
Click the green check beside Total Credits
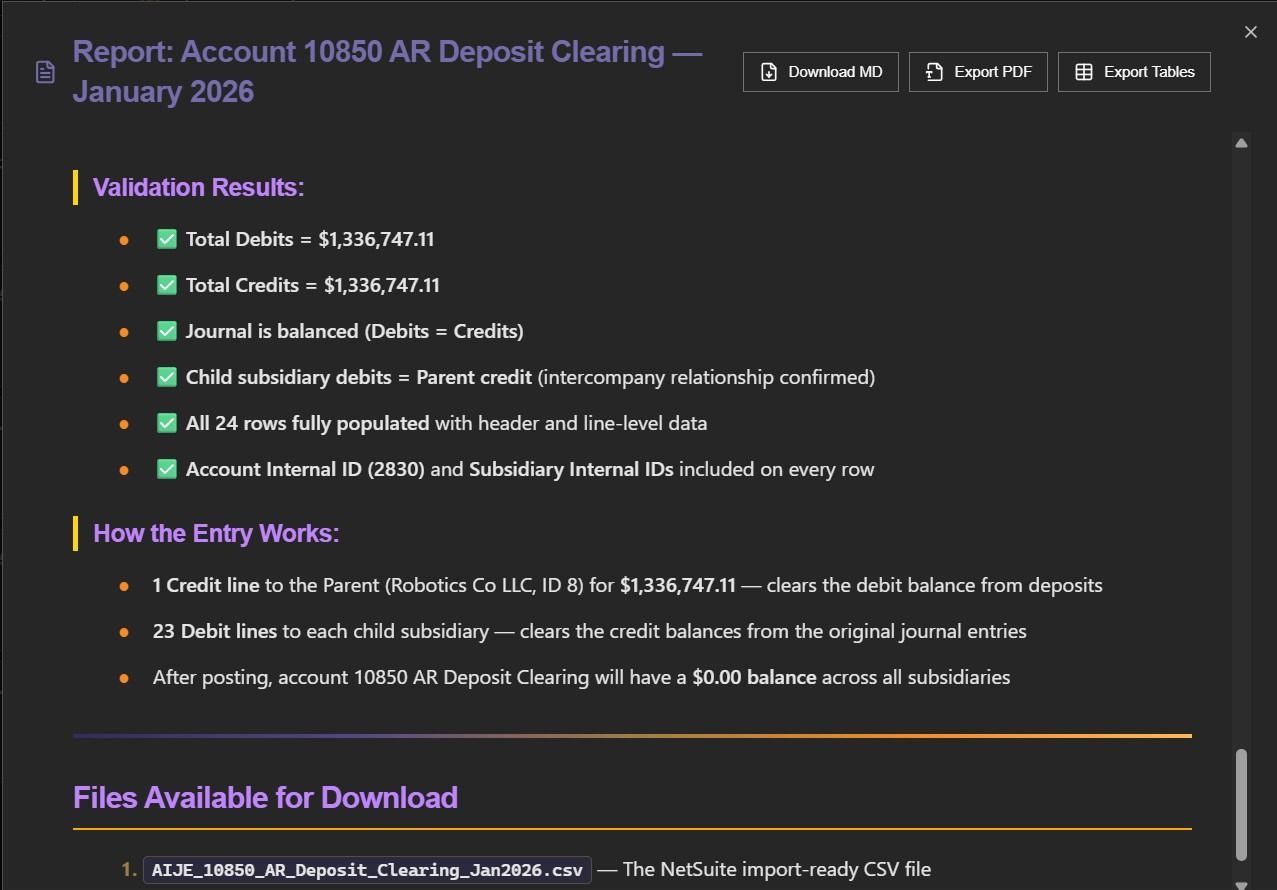[x=167, y=285]
